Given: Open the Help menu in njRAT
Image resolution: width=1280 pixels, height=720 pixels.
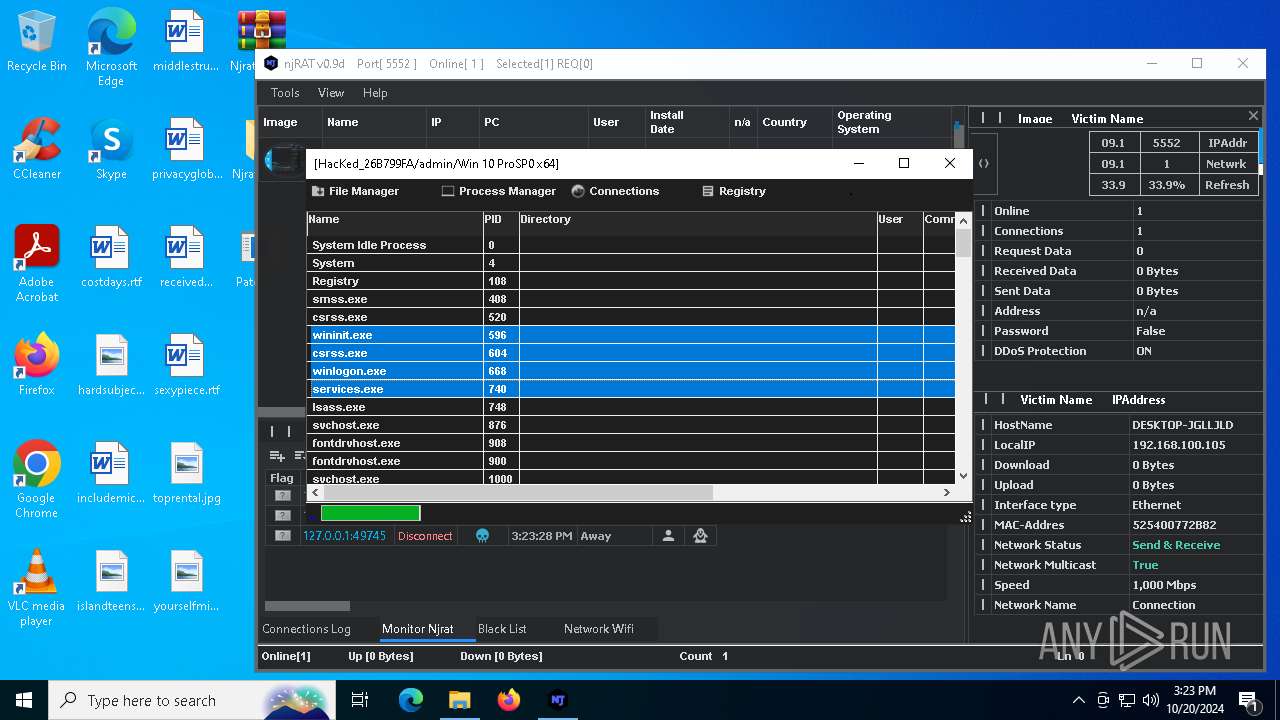Looking at the screenshot, I should point(375,93).
